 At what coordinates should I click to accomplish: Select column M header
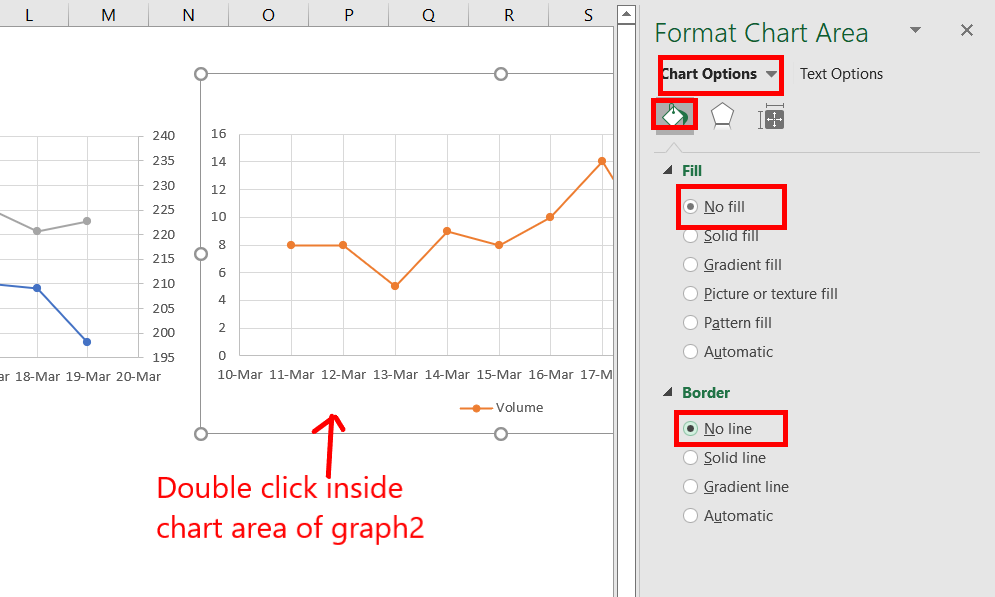[109, 14]
